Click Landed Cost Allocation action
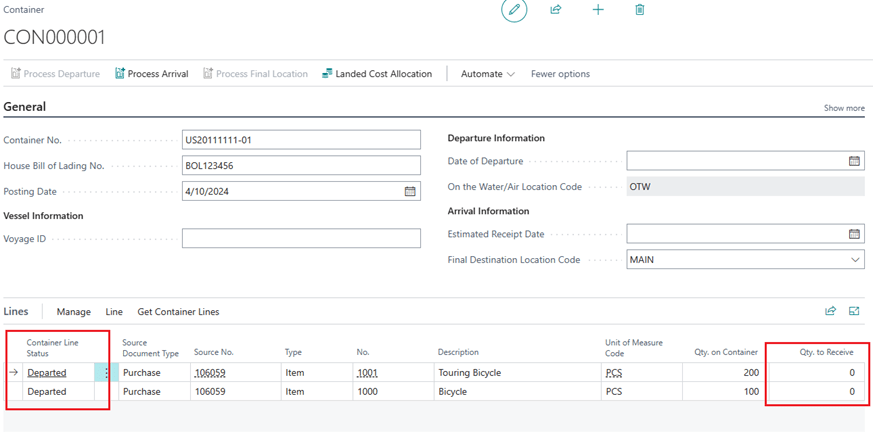This screenshot has height=436, width=873. 377,74
